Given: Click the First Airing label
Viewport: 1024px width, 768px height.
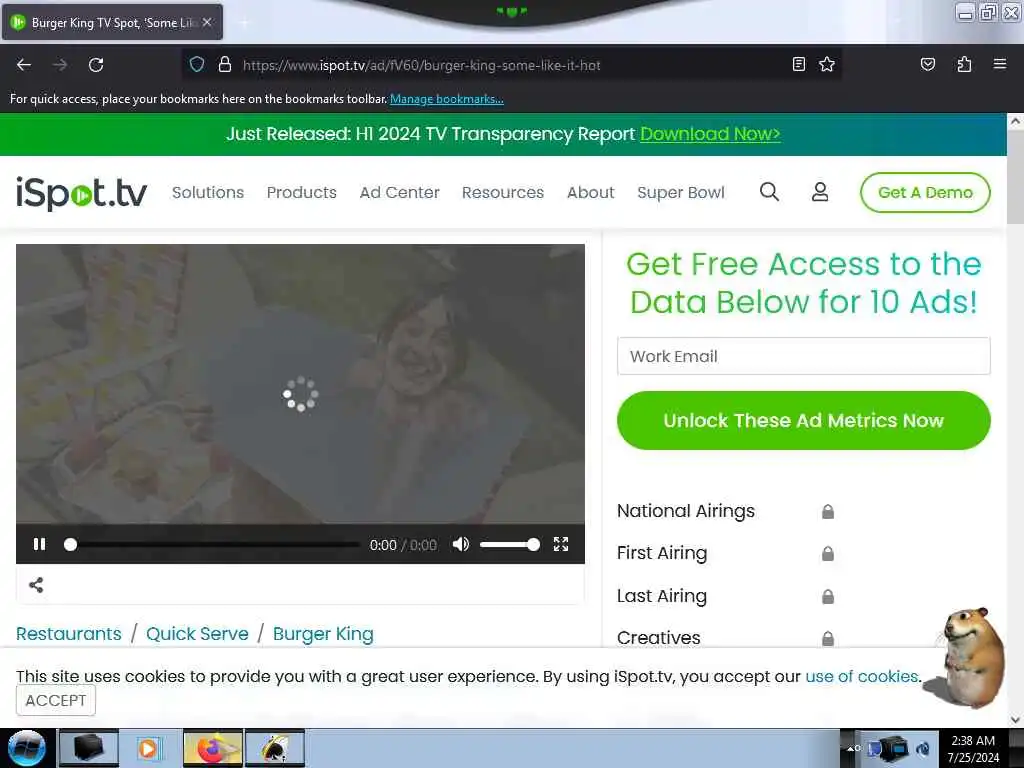Looking at the screenshot, I should (662, 553).
